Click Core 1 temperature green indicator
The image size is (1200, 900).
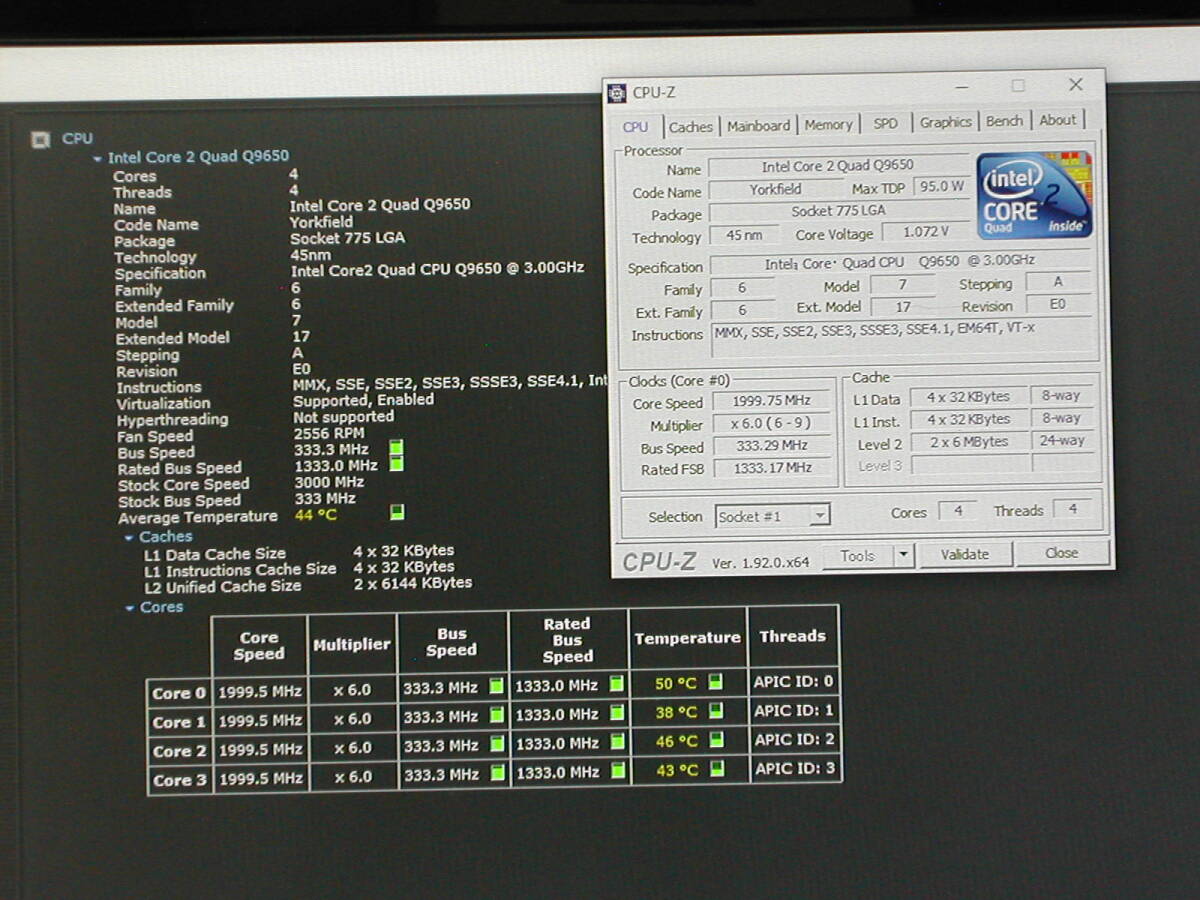tap(715, 712)
